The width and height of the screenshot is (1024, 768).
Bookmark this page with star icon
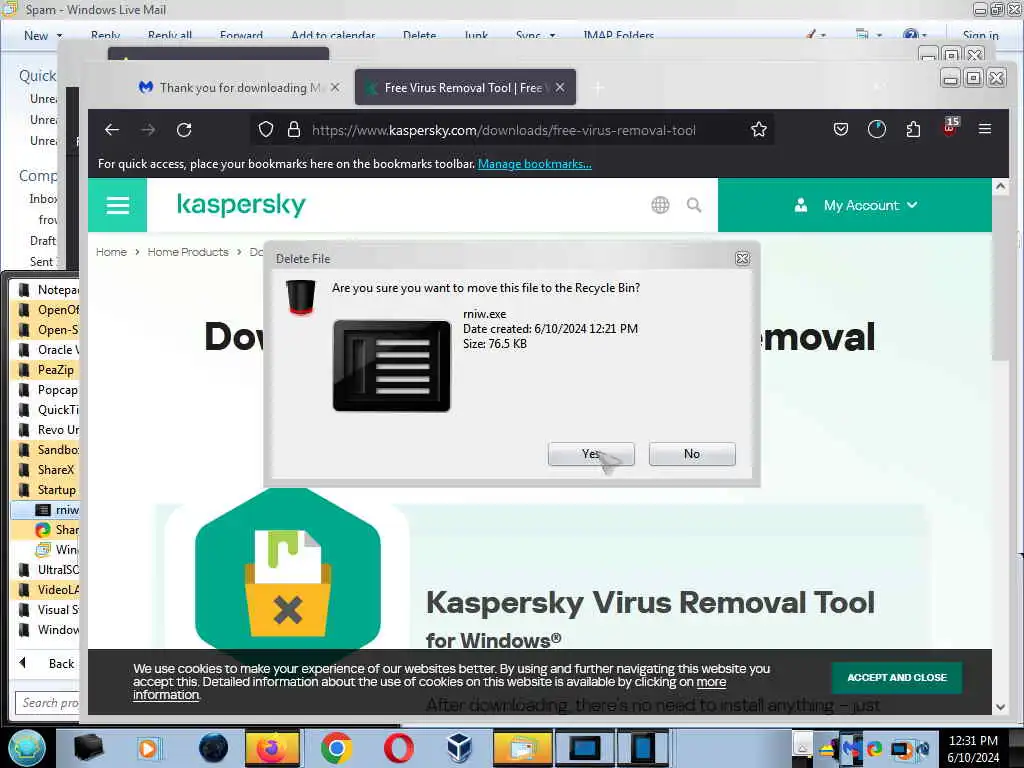point(759,130)
